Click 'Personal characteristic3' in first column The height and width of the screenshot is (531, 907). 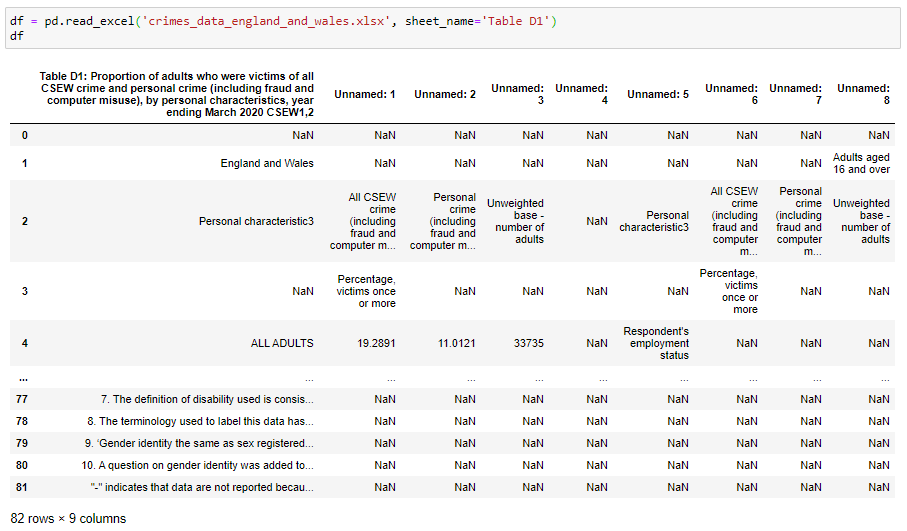coord(256,222)
